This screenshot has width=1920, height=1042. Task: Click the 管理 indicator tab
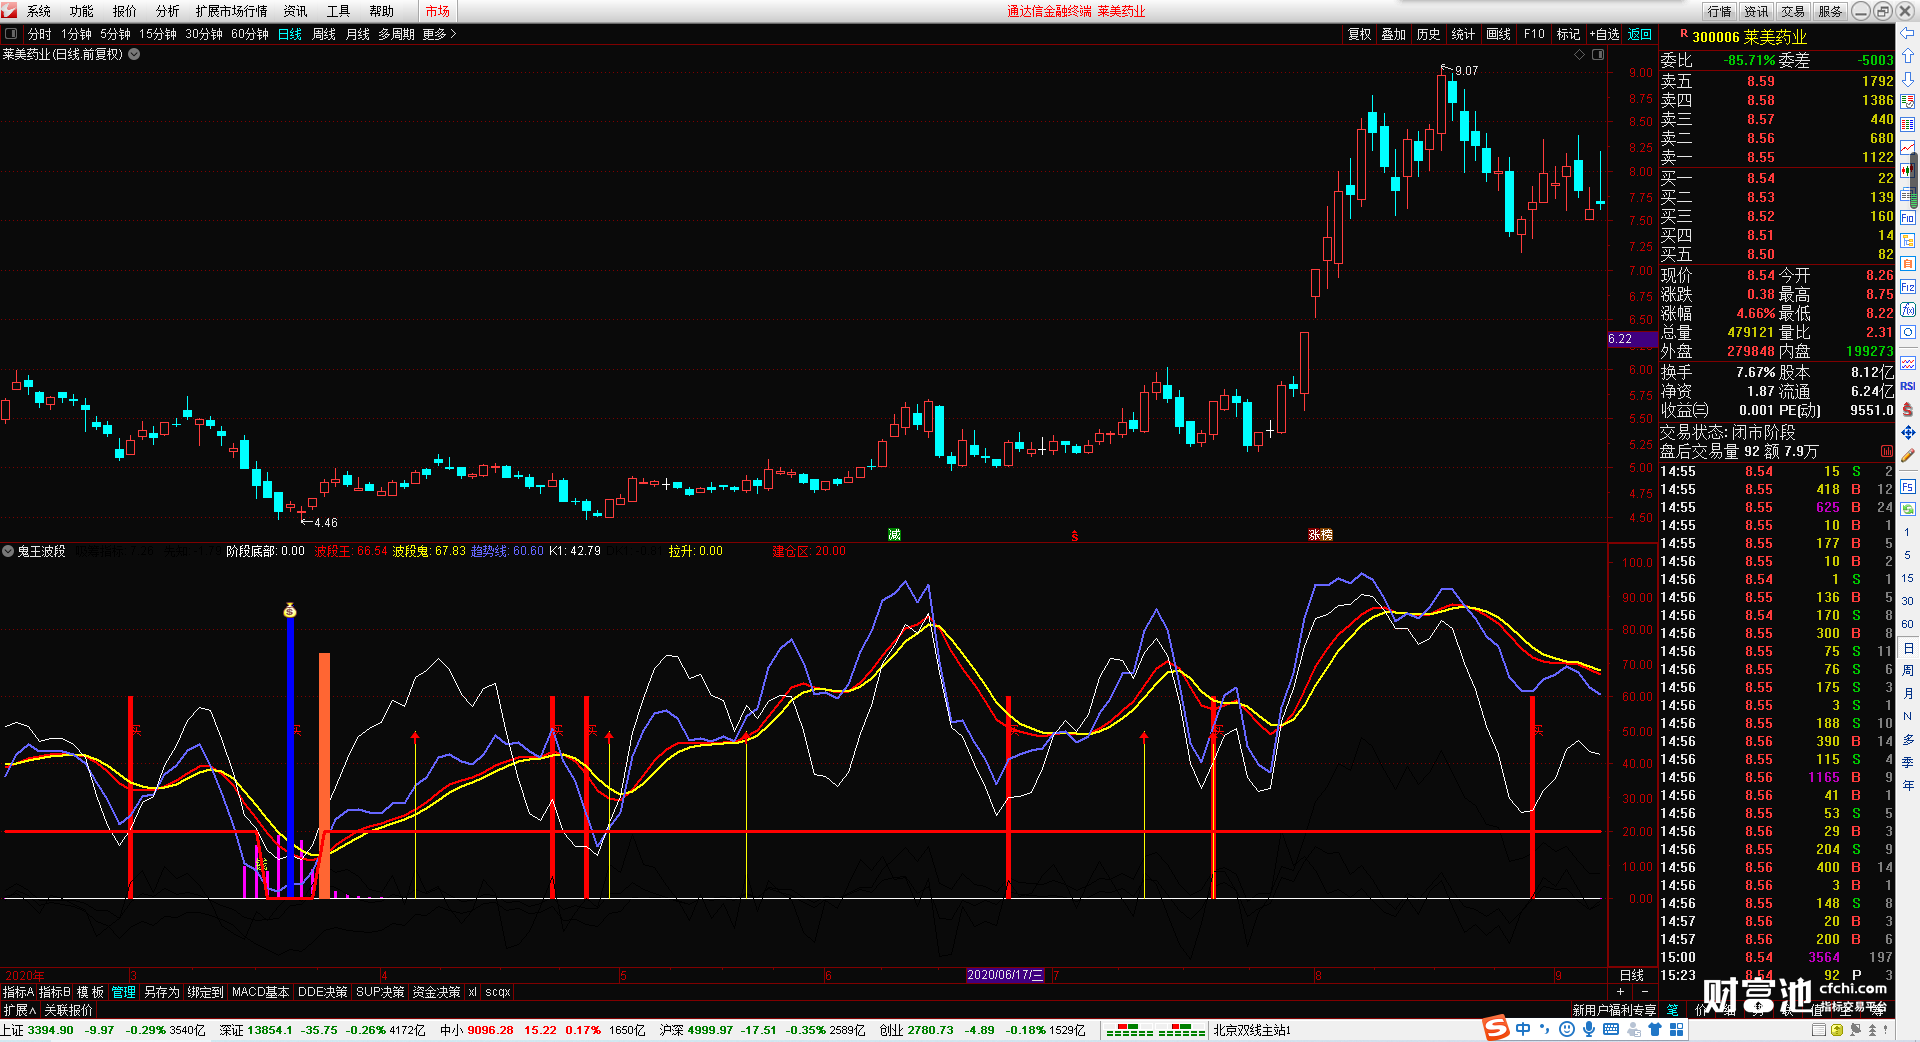124,992
